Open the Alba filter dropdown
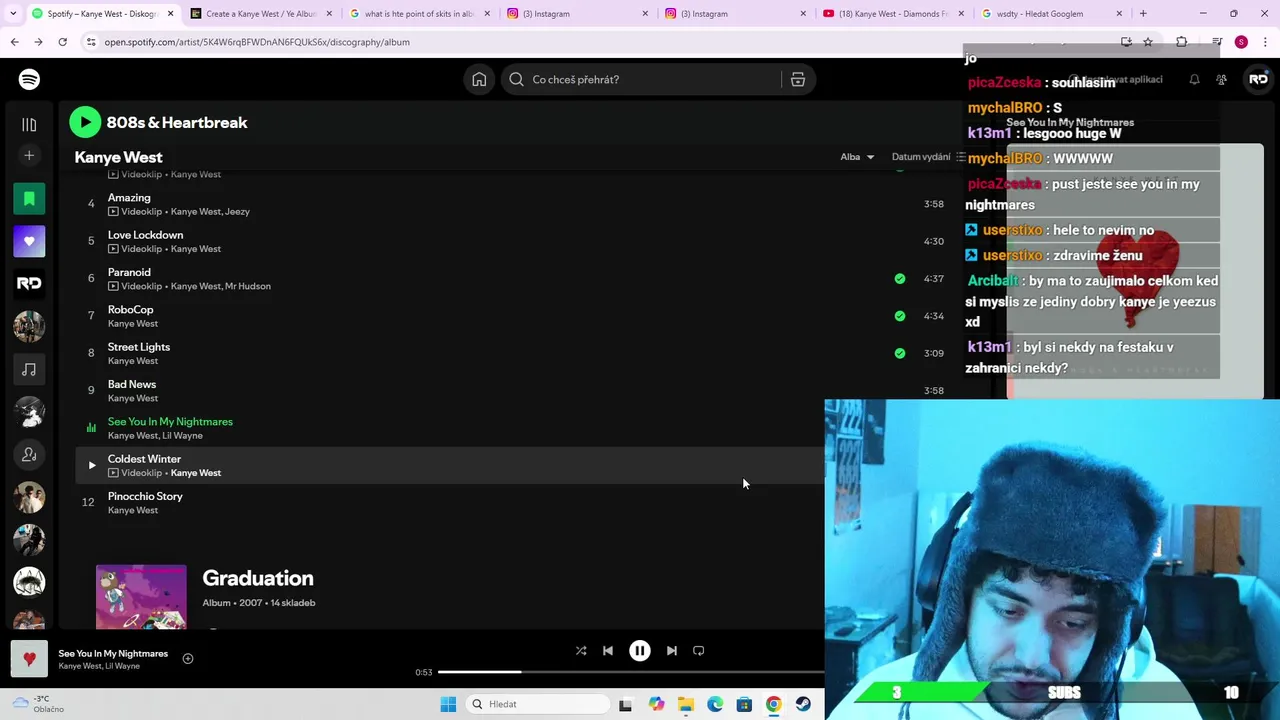Screen dimensions: 1280x720 [857, 157]
